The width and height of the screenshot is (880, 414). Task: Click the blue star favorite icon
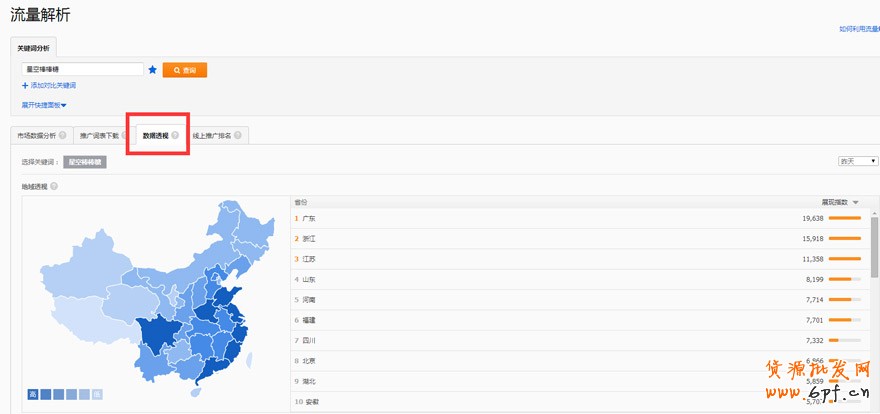tap(153, 70)
